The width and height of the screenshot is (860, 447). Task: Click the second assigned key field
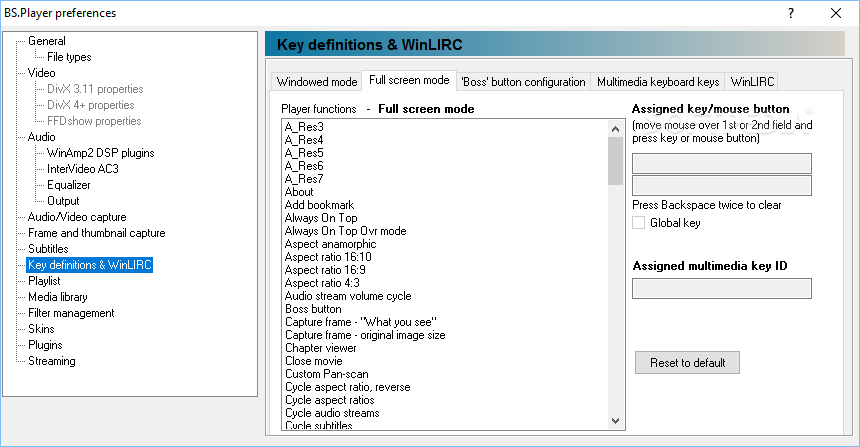click(722, 185)
